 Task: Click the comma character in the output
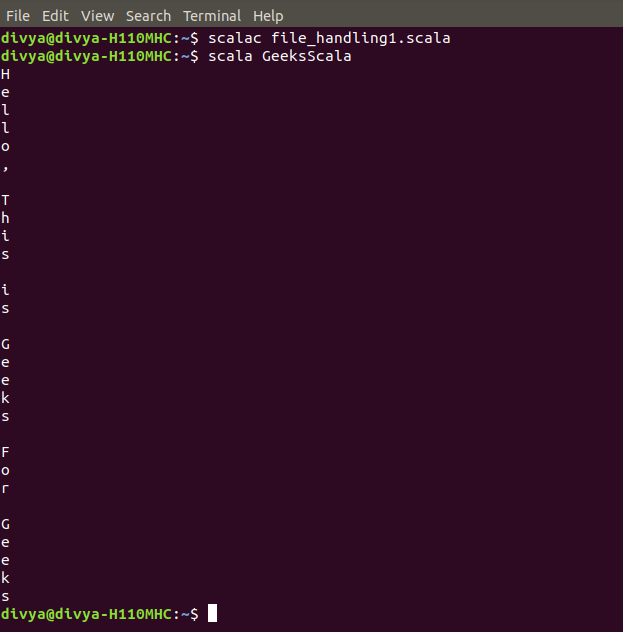click(5, 168)
